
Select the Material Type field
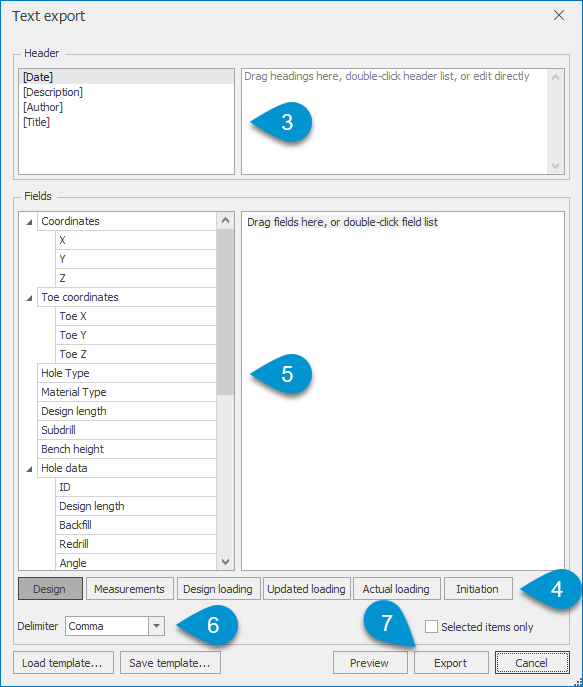click(127, 392)
